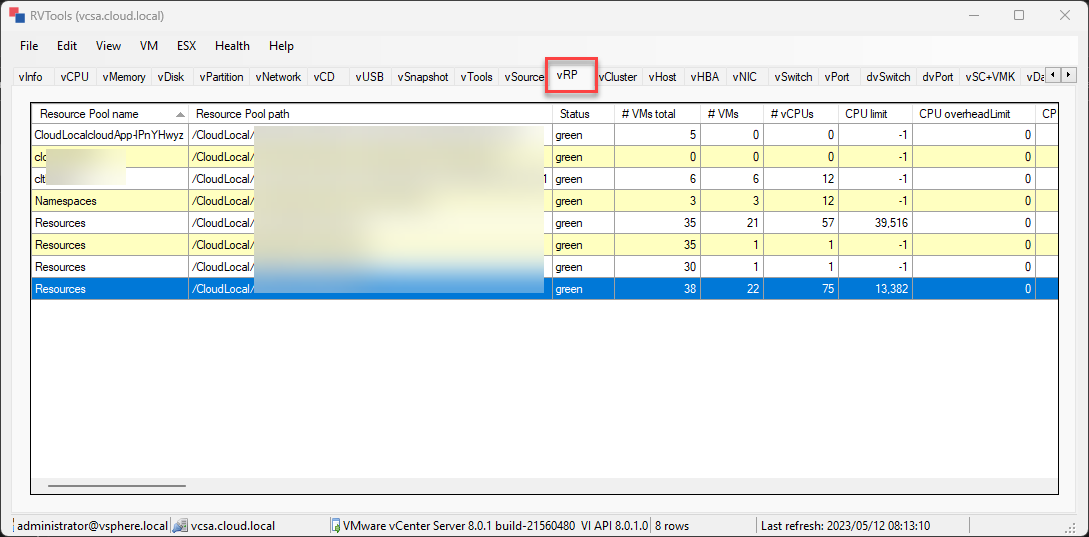Switch to the vMemory tab

[x=124, y=77]
